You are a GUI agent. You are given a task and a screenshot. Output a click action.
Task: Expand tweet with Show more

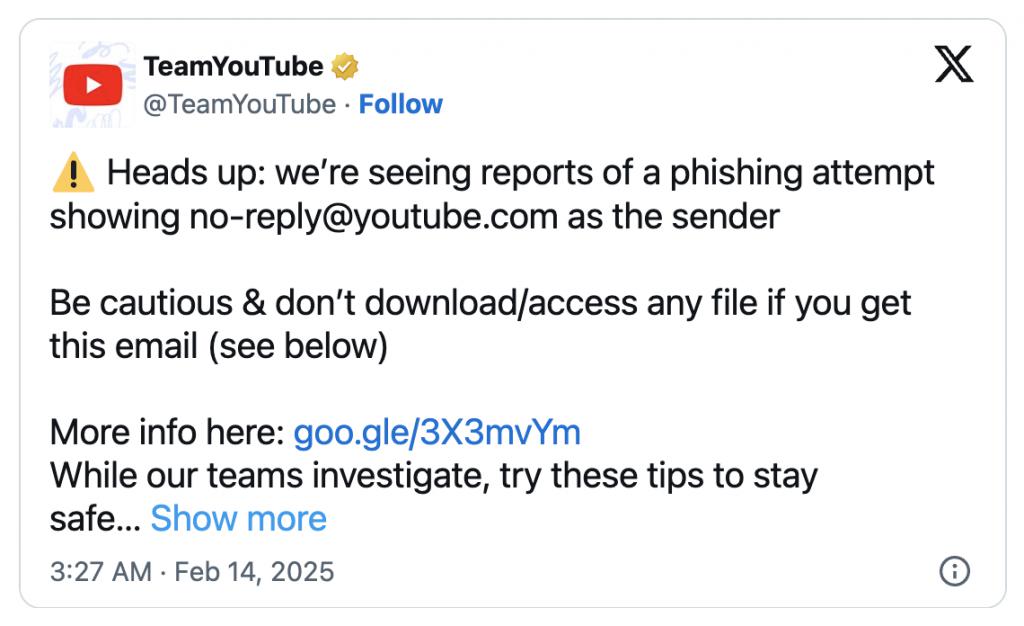[238, 519]
